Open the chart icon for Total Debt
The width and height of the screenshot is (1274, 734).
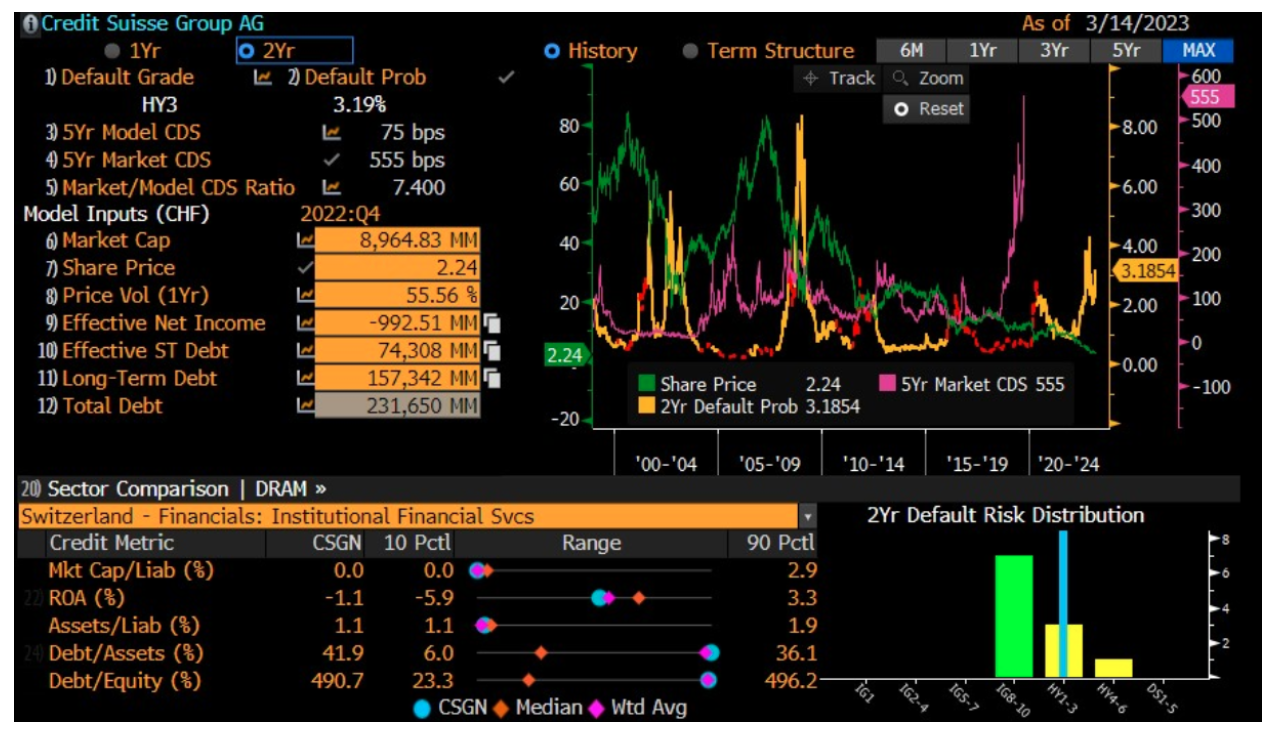[304, 406]
